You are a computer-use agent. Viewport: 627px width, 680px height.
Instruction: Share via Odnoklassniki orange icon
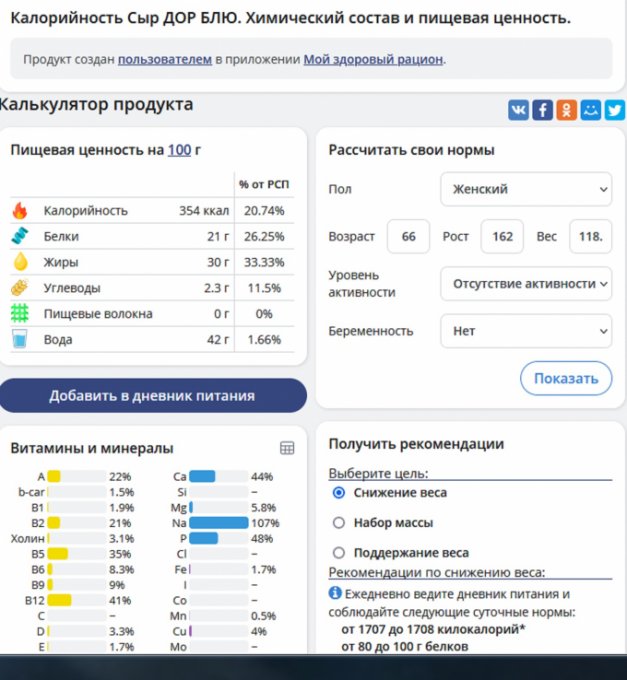(x=566, y=110)
